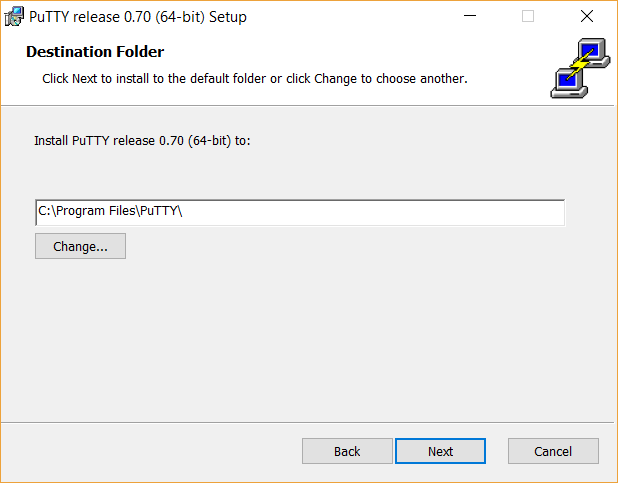This screenshot has height=483, width=618.
Task: Click the PuTTY computers logo in the header
Action: click(x=580, y=68)
